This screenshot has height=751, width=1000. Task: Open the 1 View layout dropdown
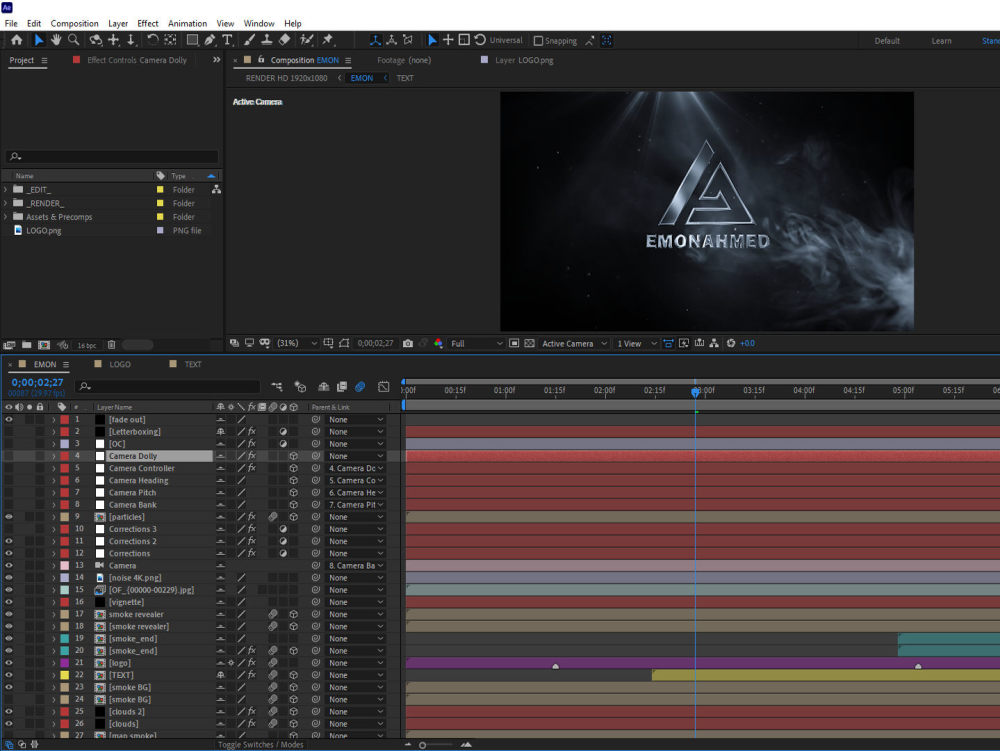pos(636,344)
